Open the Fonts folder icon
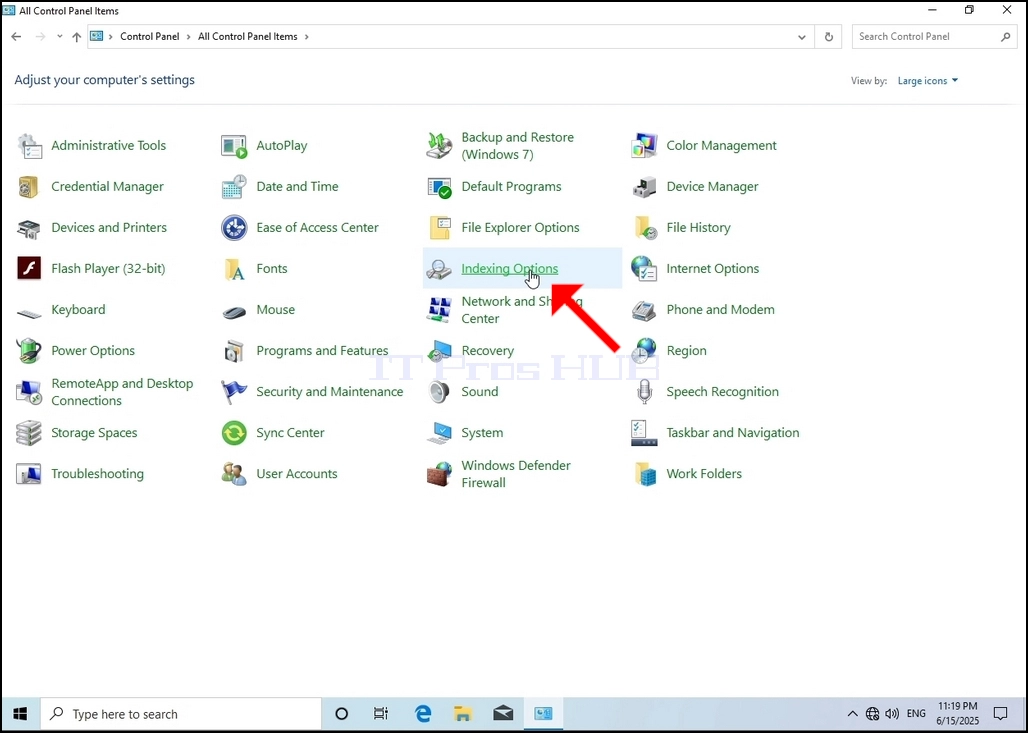The height and width of the screenshot is (733, 1028). point(234,269)
